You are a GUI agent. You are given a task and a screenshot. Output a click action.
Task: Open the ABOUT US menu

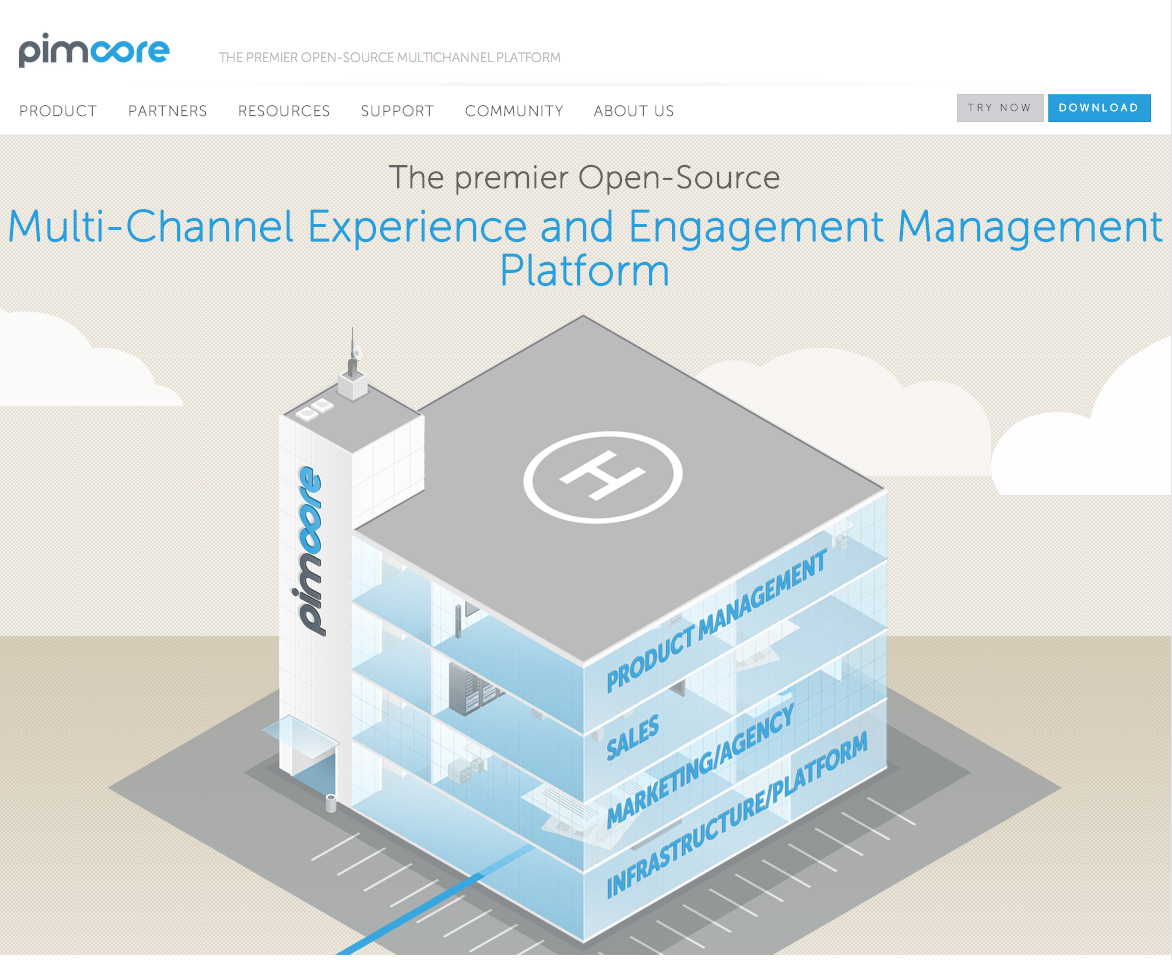(634, 111)
